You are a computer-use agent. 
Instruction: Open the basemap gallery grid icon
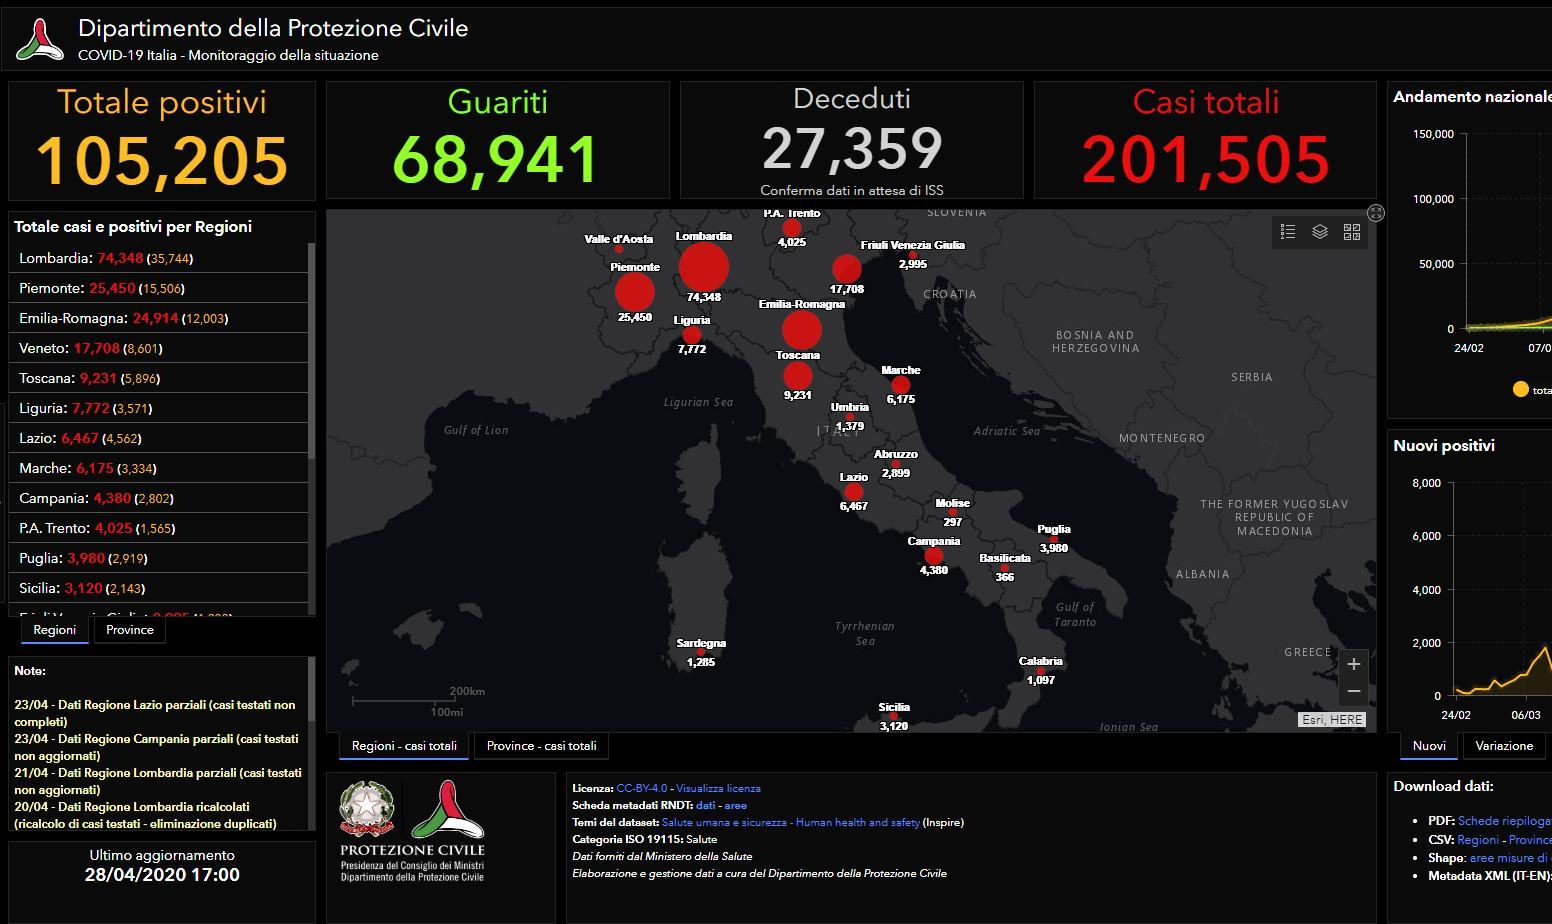pyautogui.click(x=1352, y=232)
